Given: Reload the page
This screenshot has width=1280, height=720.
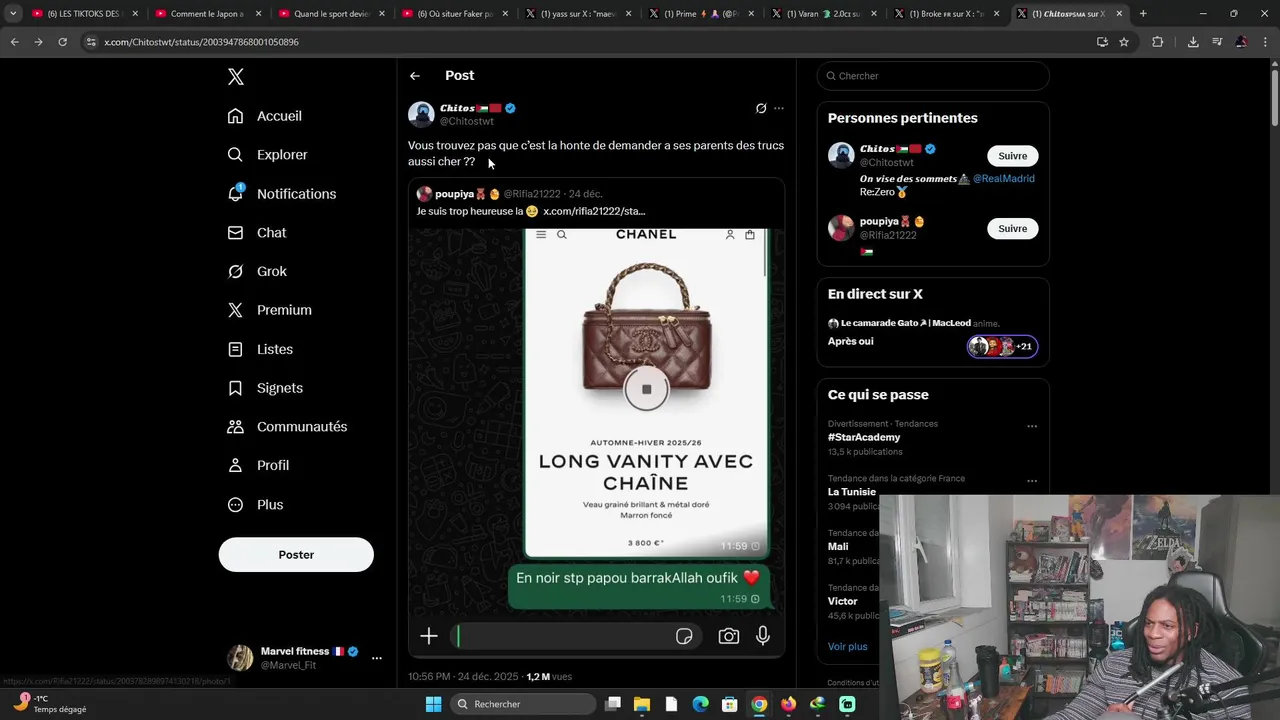Looking at the screenshot, I should (62, 42).
